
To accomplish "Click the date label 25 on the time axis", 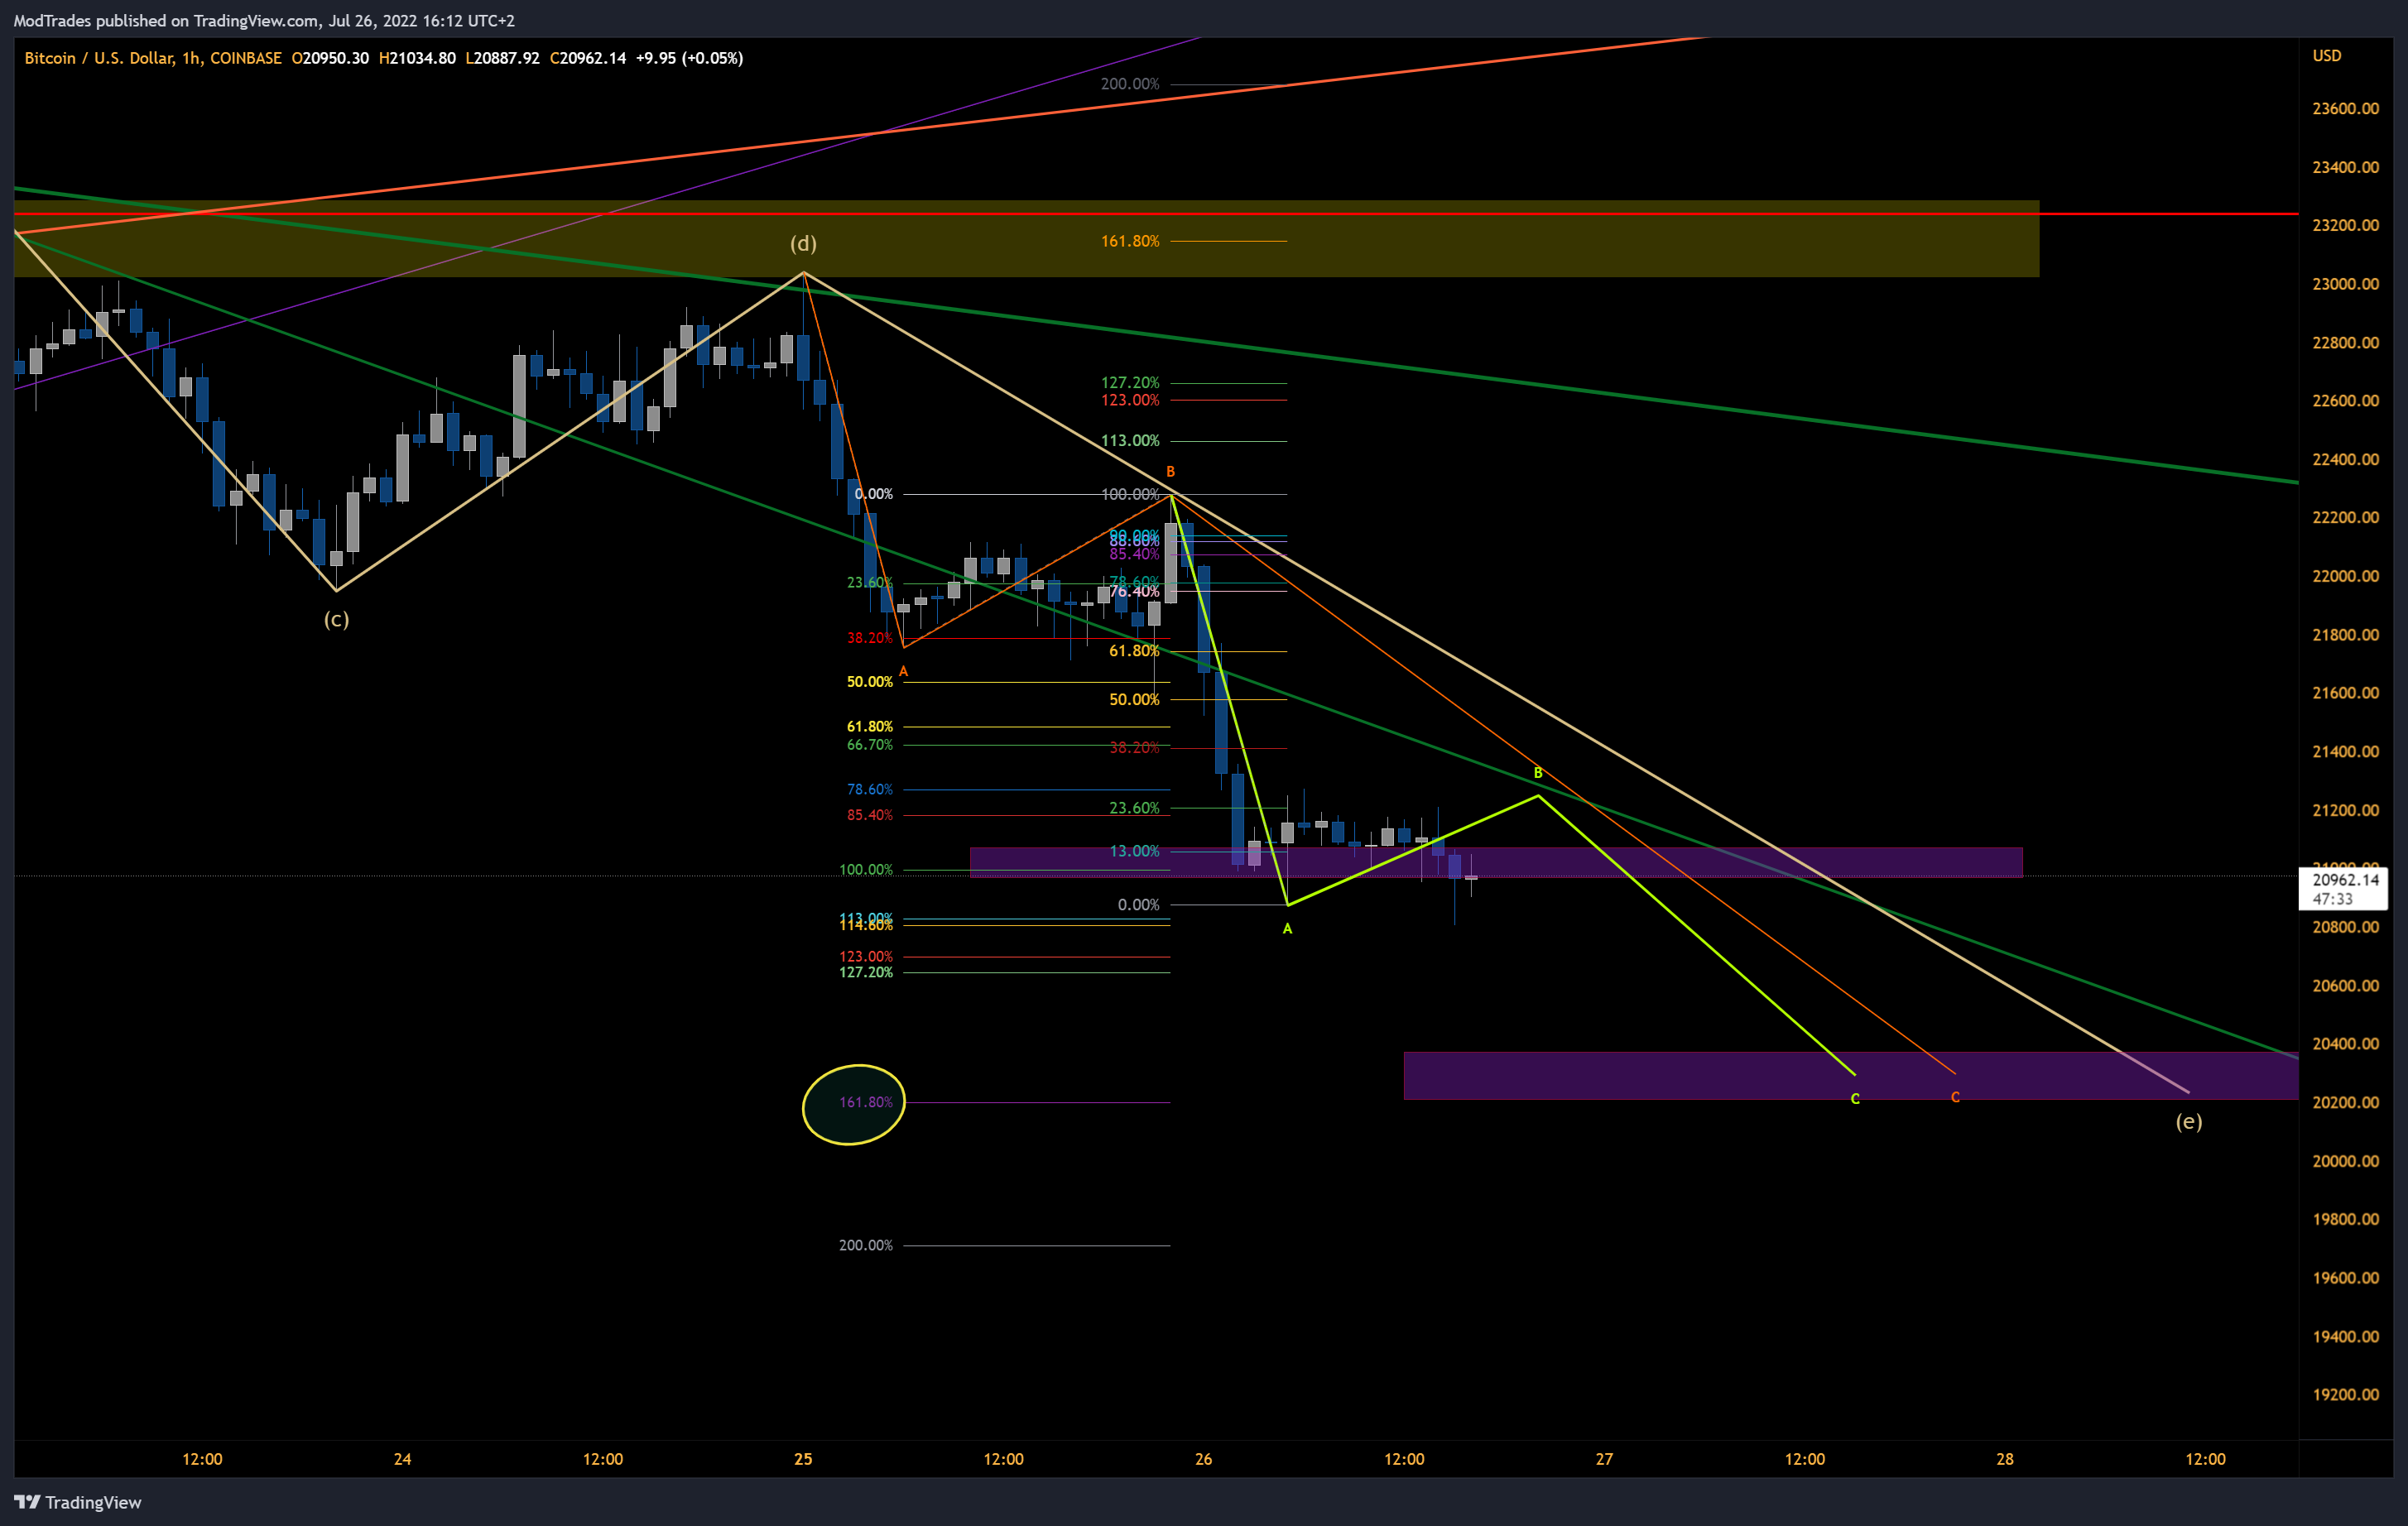I will 803,1459.
